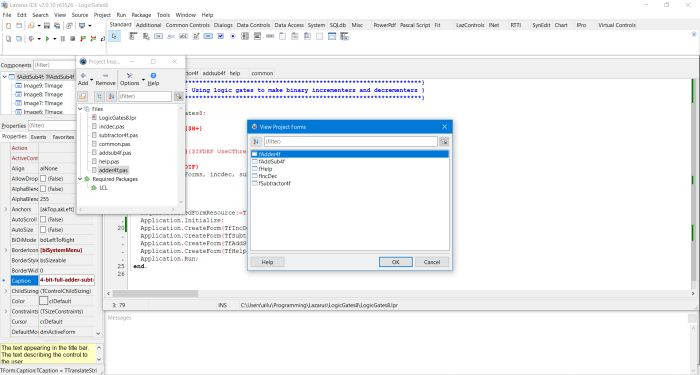The height and width of the screenshot is (375, 700).
Task: Expand the Constraints property
Action: pyautogui.click(x=6, y=312)
